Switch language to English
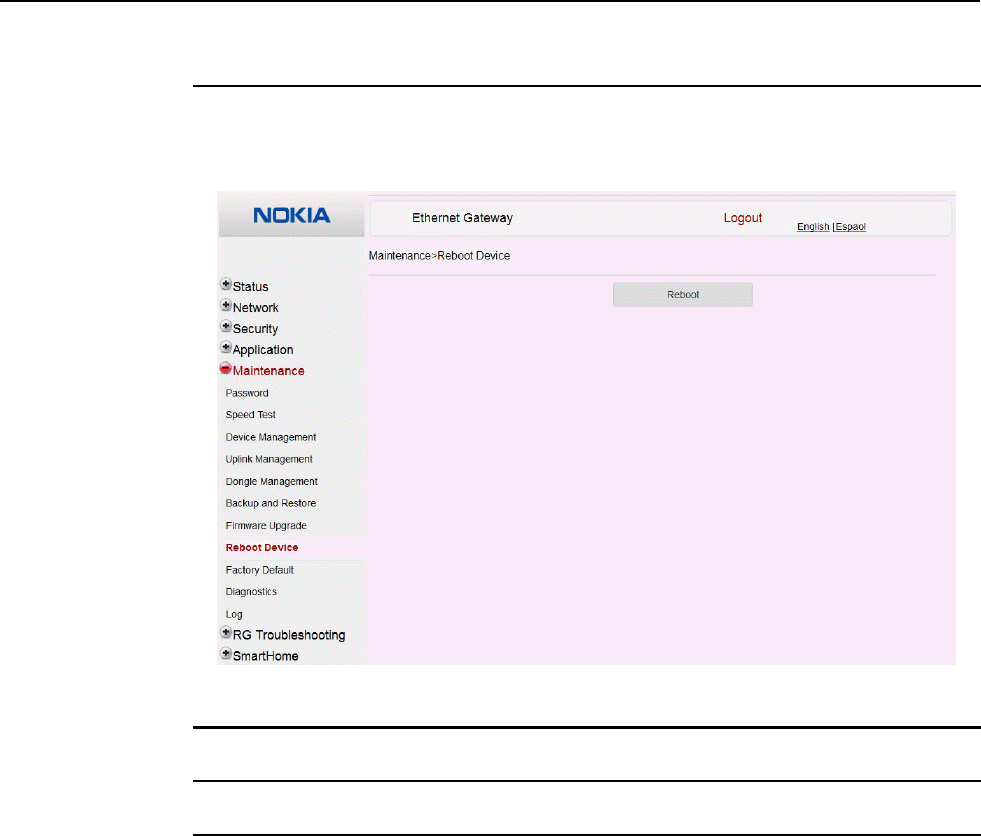 pos(813,227)
